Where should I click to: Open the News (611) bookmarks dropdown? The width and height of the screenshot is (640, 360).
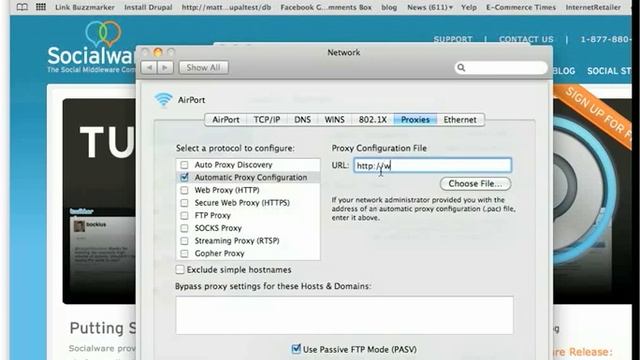tap(430, 7)
